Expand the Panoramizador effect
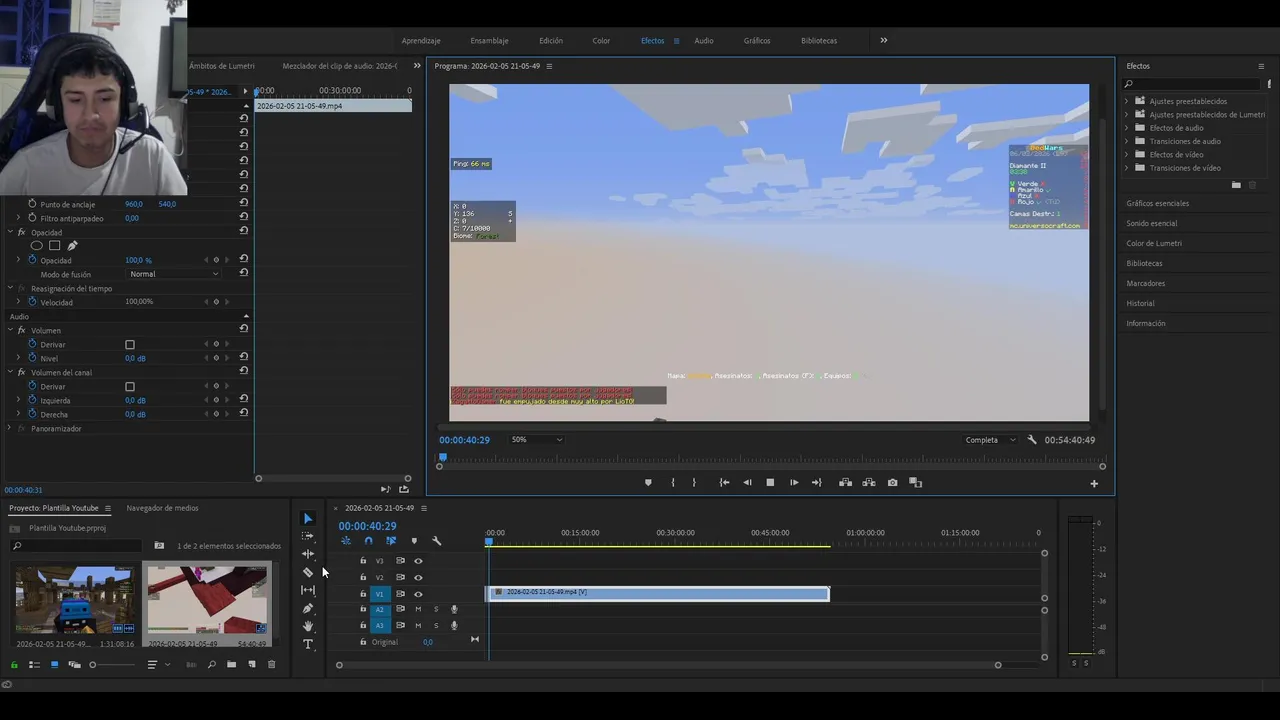 pyautogui.click(x=9, y=429)
